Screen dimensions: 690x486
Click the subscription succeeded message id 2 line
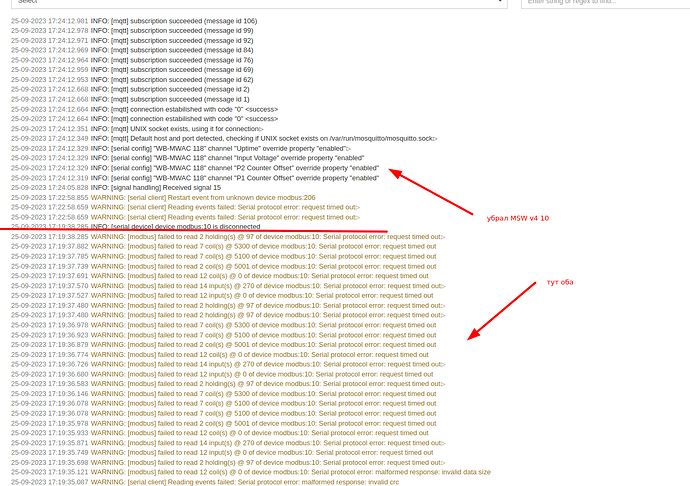coord(130,89)
